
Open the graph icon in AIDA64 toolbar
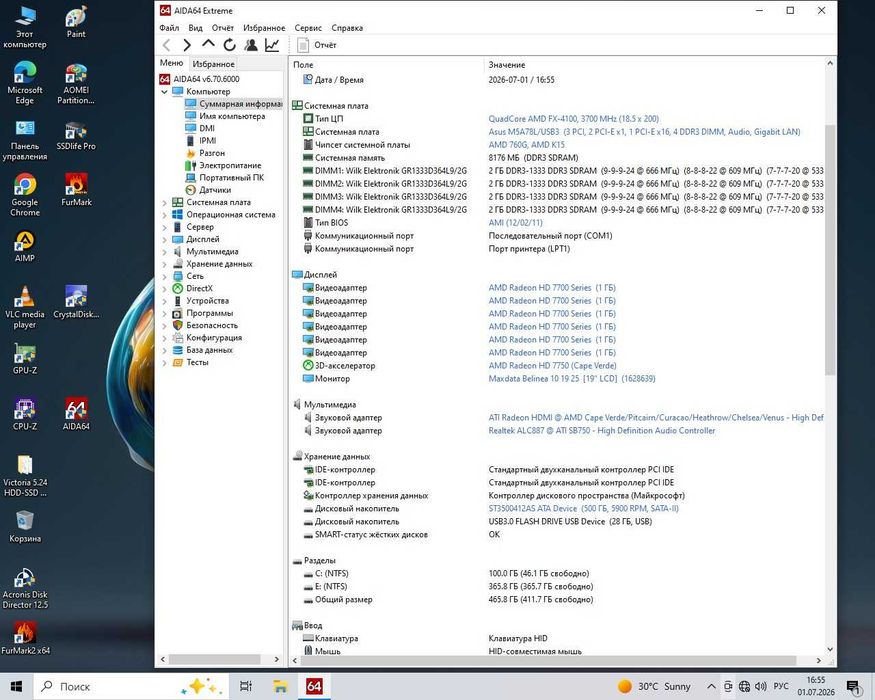click(x=272, y=45)
